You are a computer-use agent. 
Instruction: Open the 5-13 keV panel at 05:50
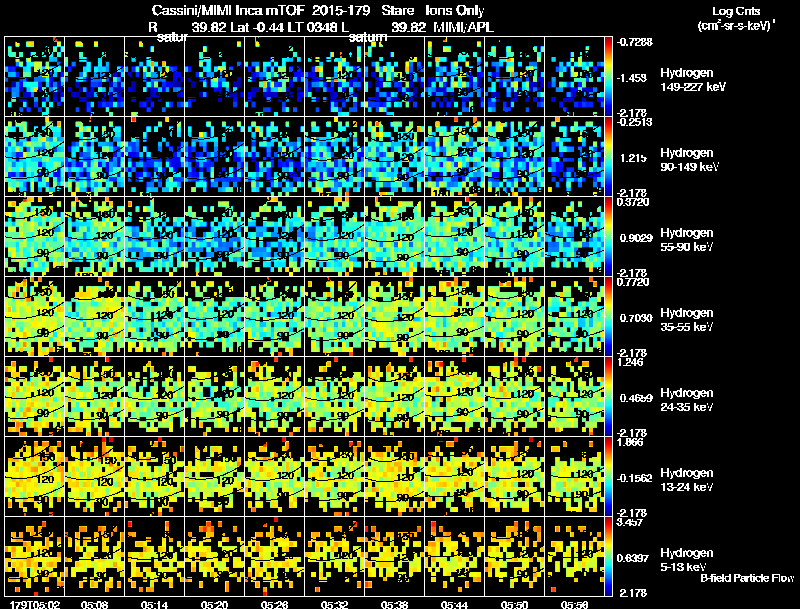[514, 556]
